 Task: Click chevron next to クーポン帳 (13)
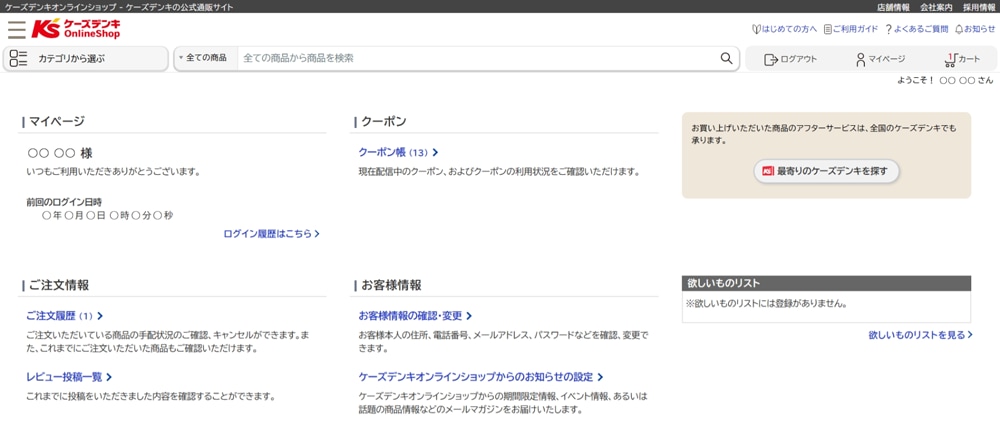tap(435, 152)
